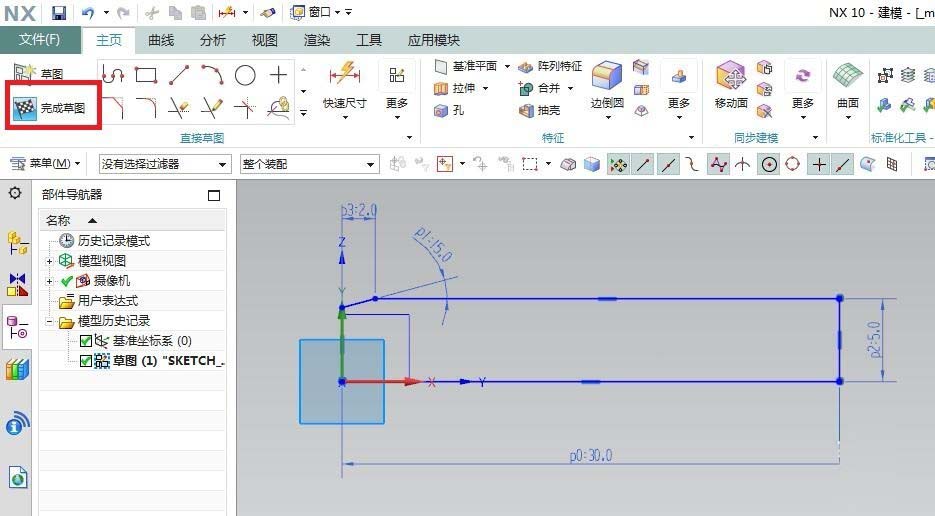935x516 pixels.
Task: Select the Quick Trim tool
Action: (179, 108)
